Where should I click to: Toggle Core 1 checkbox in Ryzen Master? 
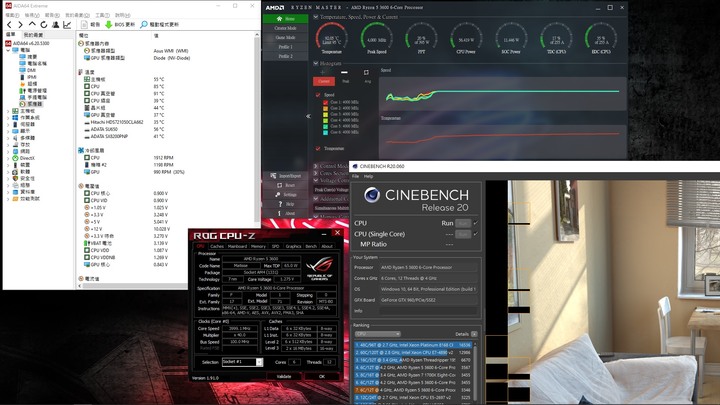[x=326, y=102]
